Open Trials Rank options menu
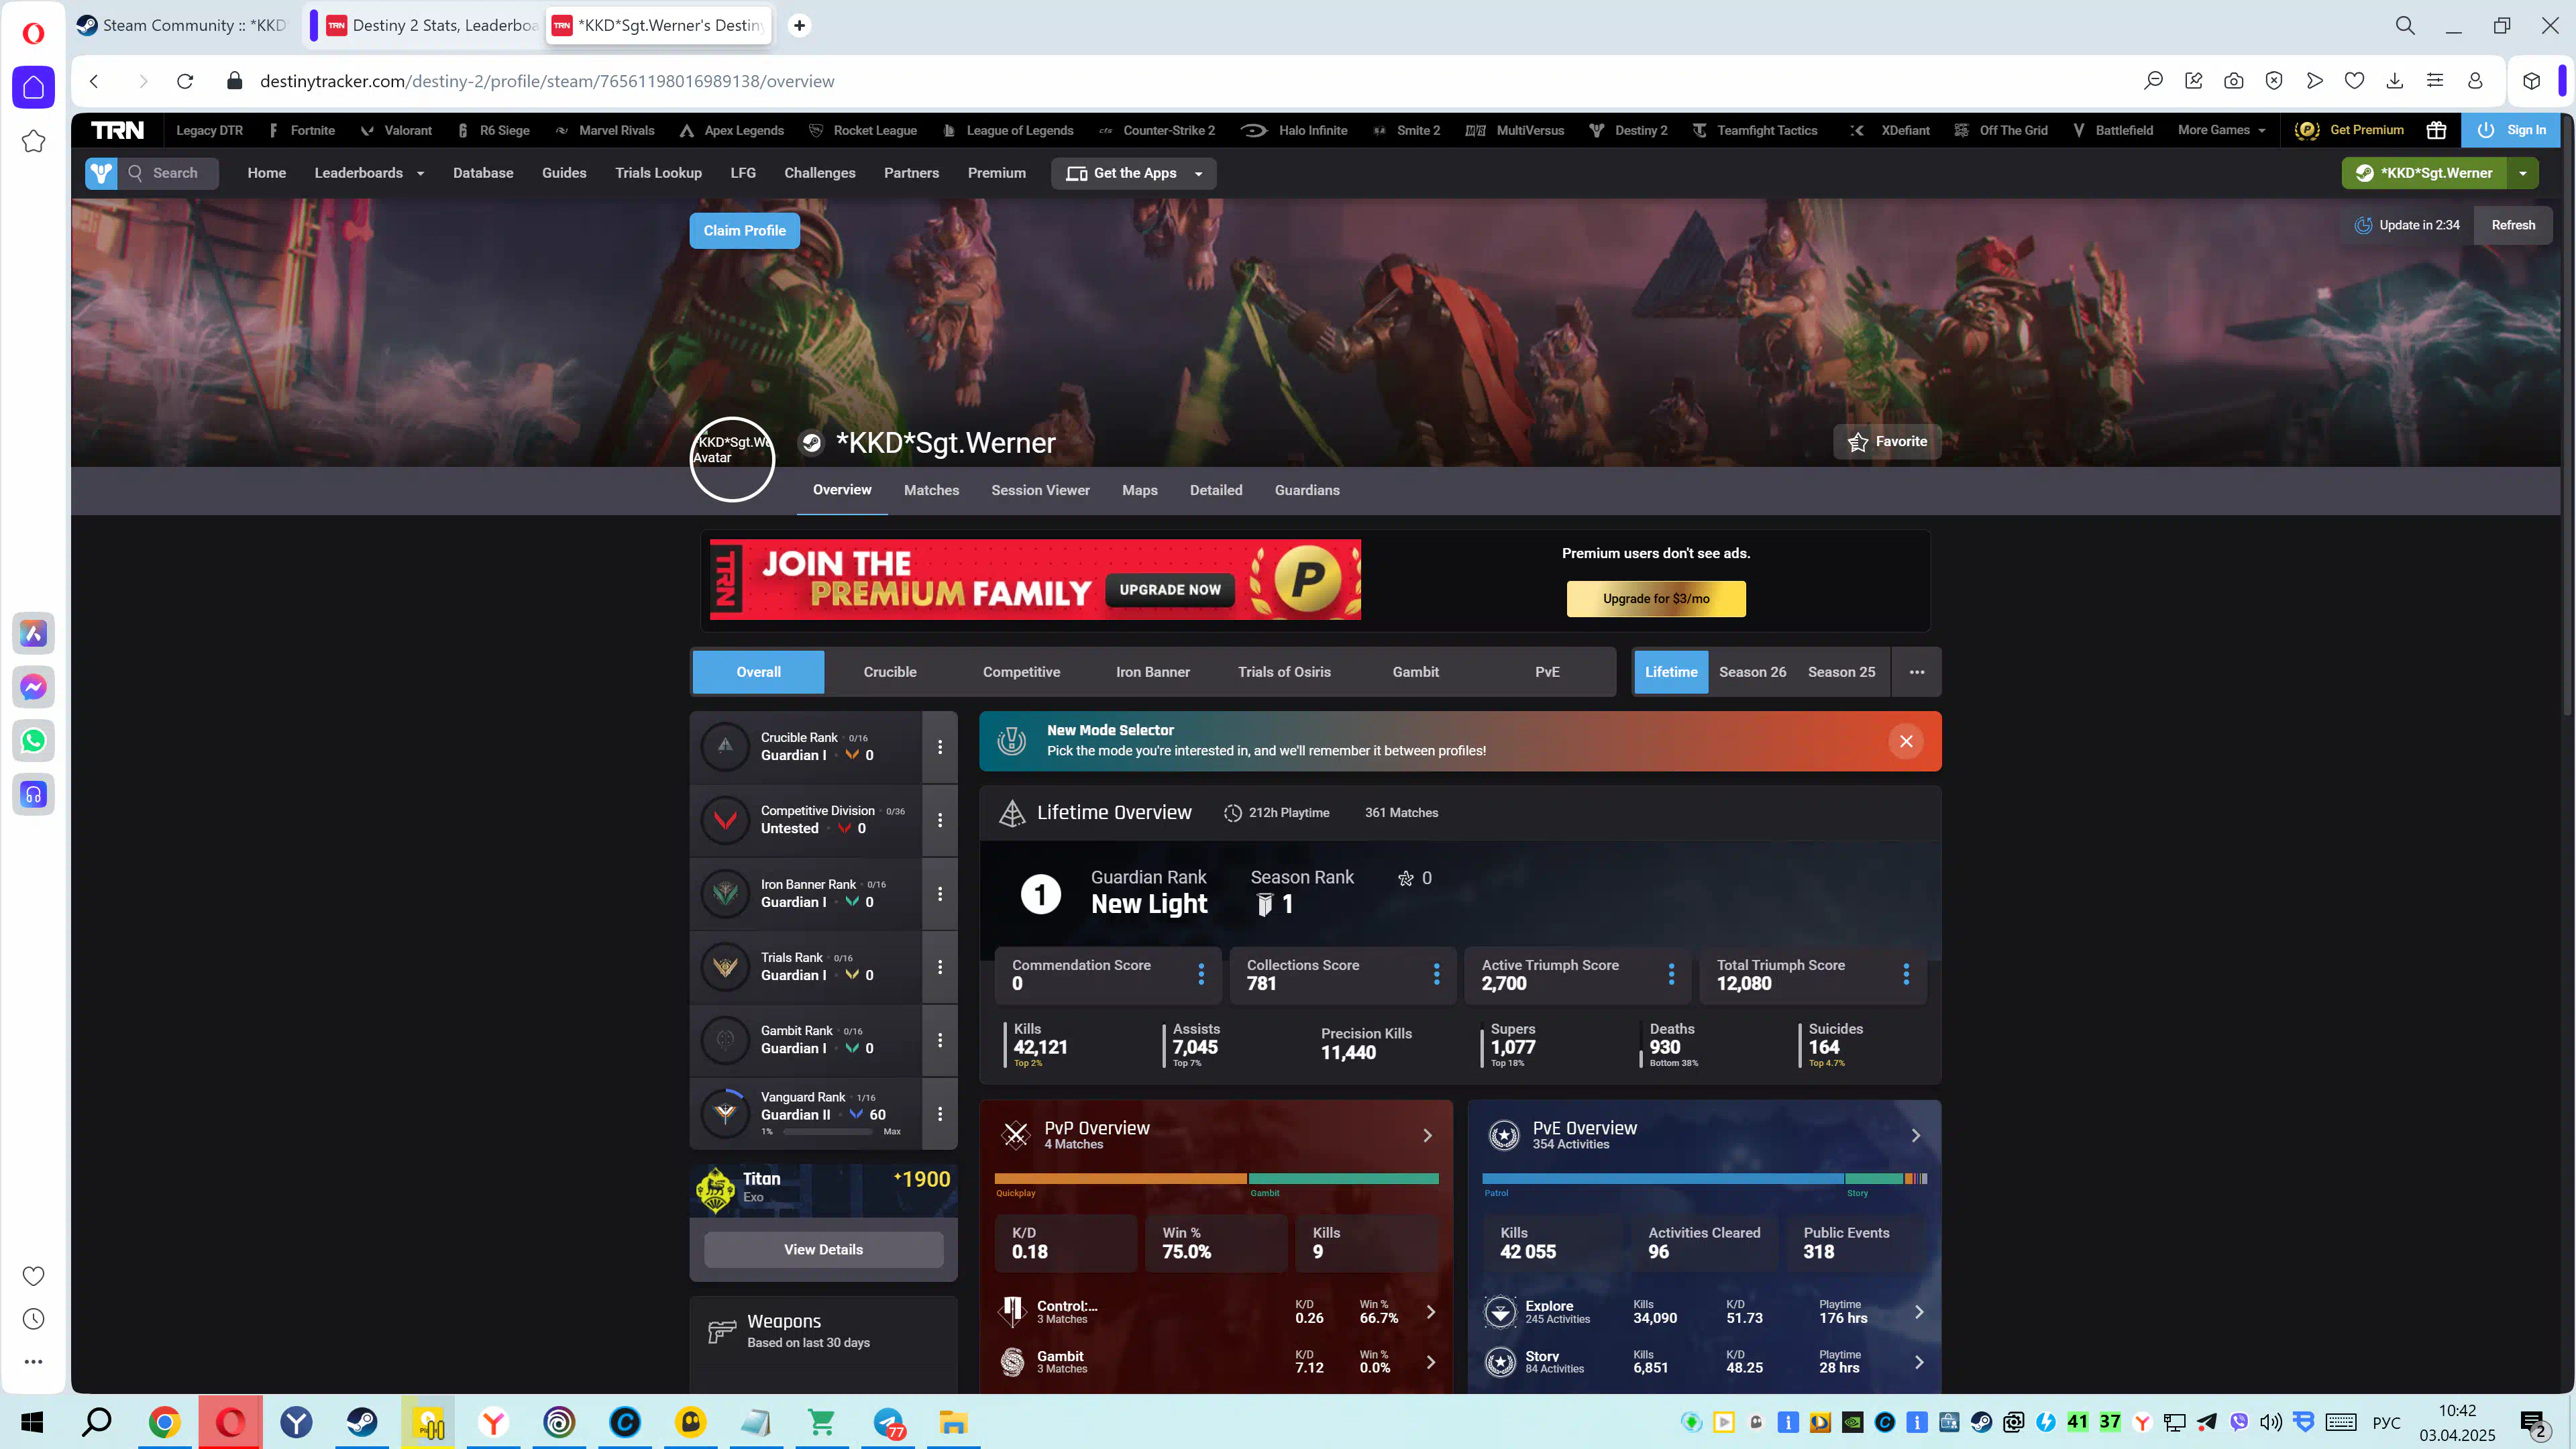The image size is (2576, 1449). (x=940, y=967)
